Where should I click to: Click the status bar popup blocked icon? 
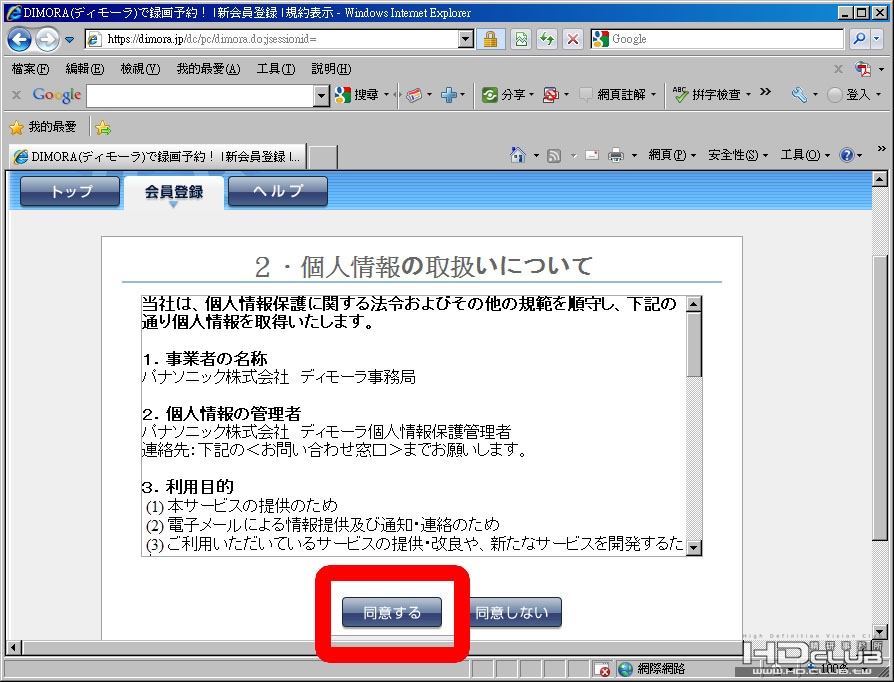tap(602, 669)
